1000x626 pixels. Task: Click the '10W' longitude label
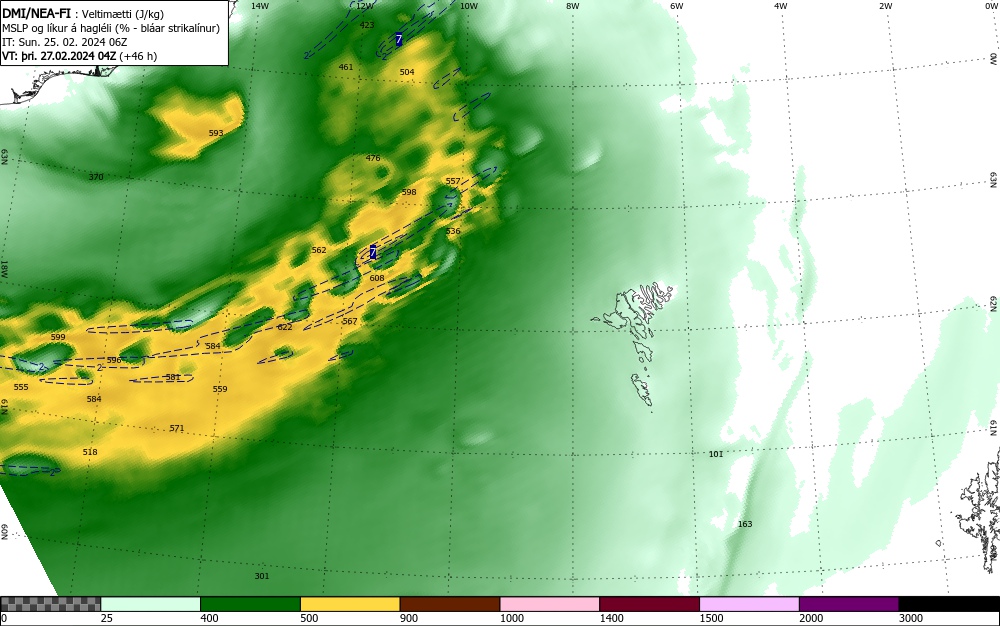click(468, 6)
